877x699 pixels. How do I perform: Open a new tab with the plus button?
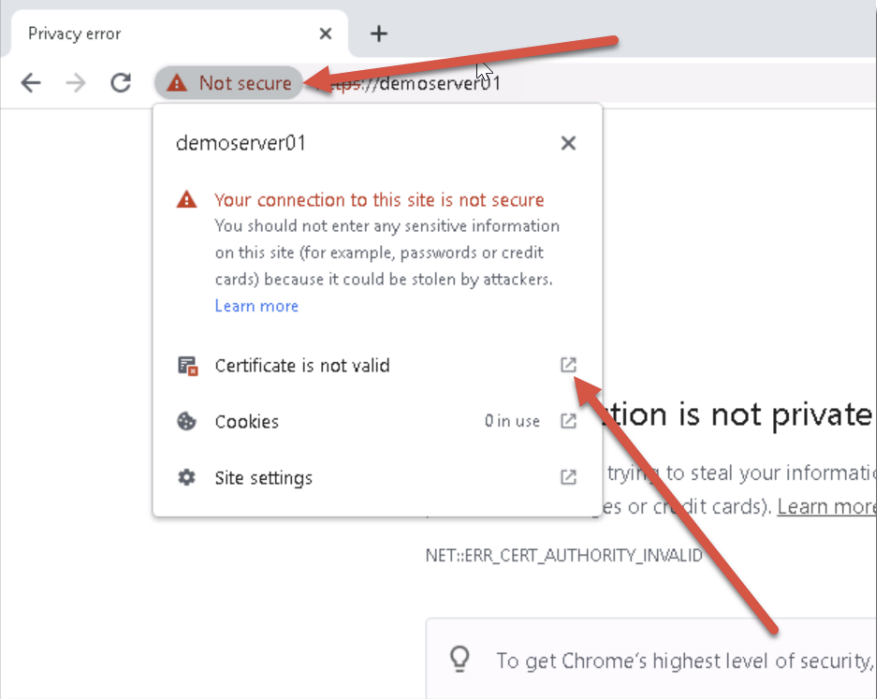tap(379, 34)
